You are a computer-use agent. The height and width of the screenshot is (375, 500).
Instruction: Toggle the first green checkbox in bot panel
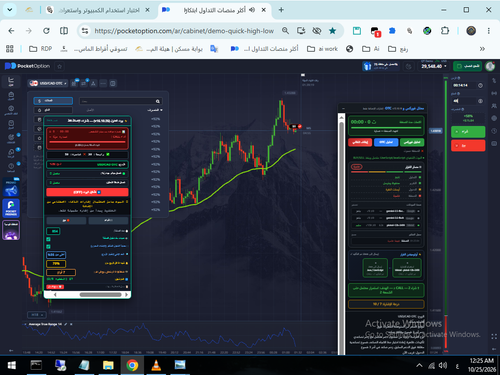(48, 239)
